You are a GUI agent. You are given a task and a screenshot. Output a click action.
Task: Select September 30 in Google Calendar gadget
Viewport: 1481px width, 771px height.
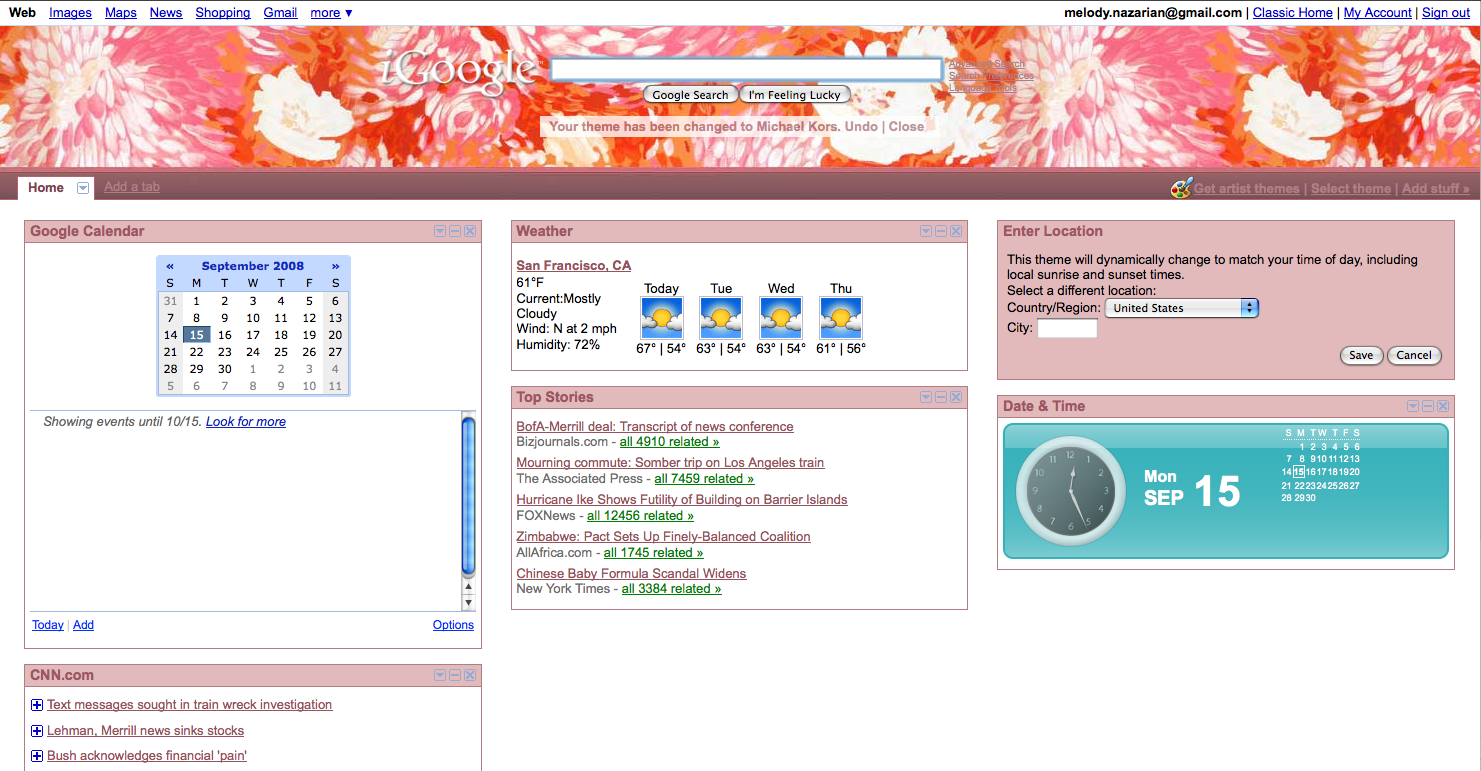click(x=225, y=369)
